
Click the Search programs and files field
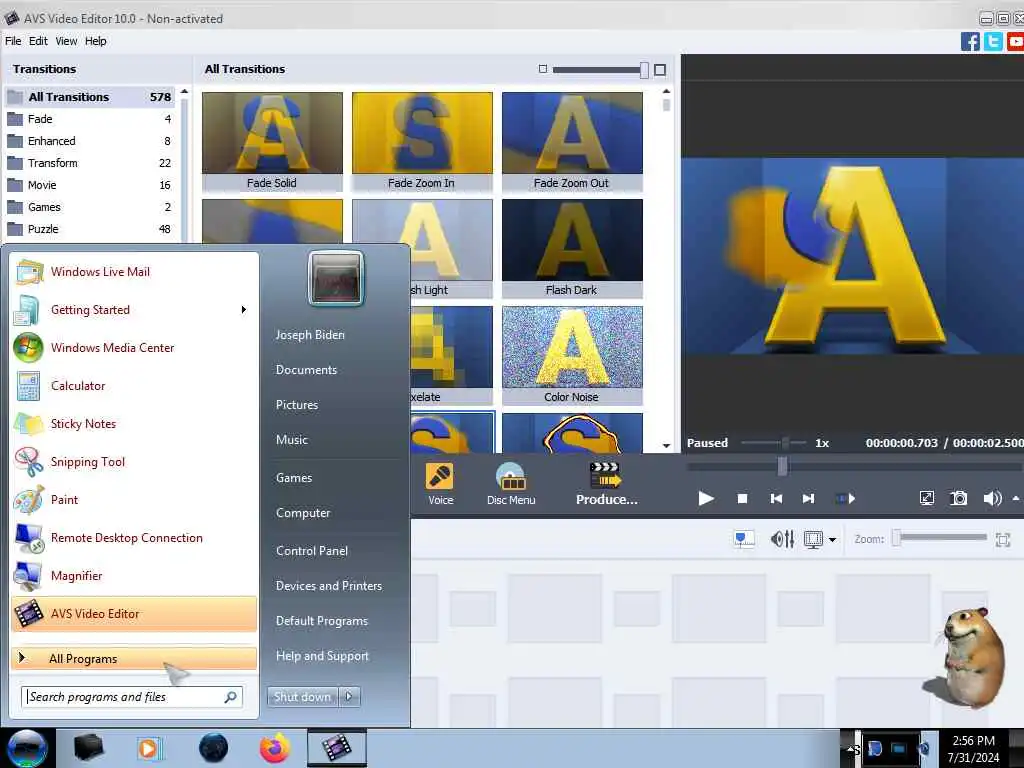coord(132,697)
